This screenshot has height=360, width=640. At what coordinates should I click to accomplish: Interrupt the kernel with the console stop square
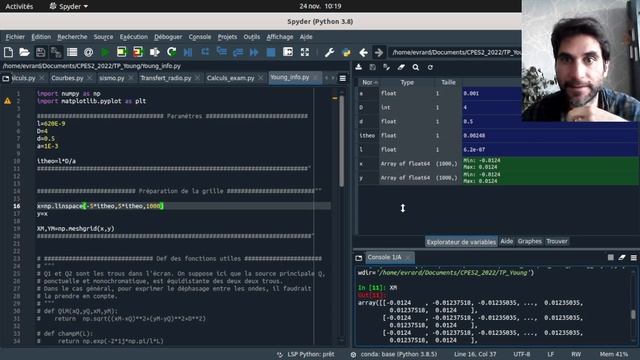(611, 257)
